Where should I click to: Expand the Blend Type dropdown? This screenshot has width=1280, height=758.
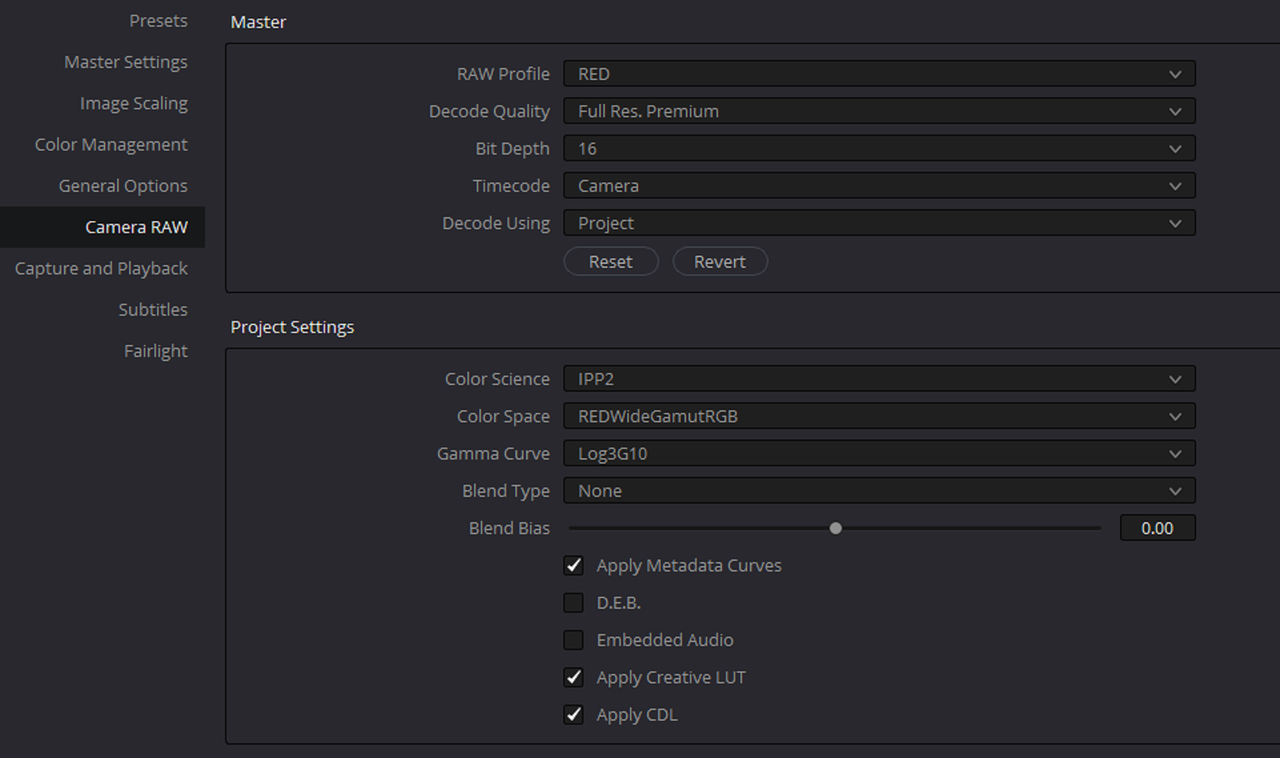point(879,491)
